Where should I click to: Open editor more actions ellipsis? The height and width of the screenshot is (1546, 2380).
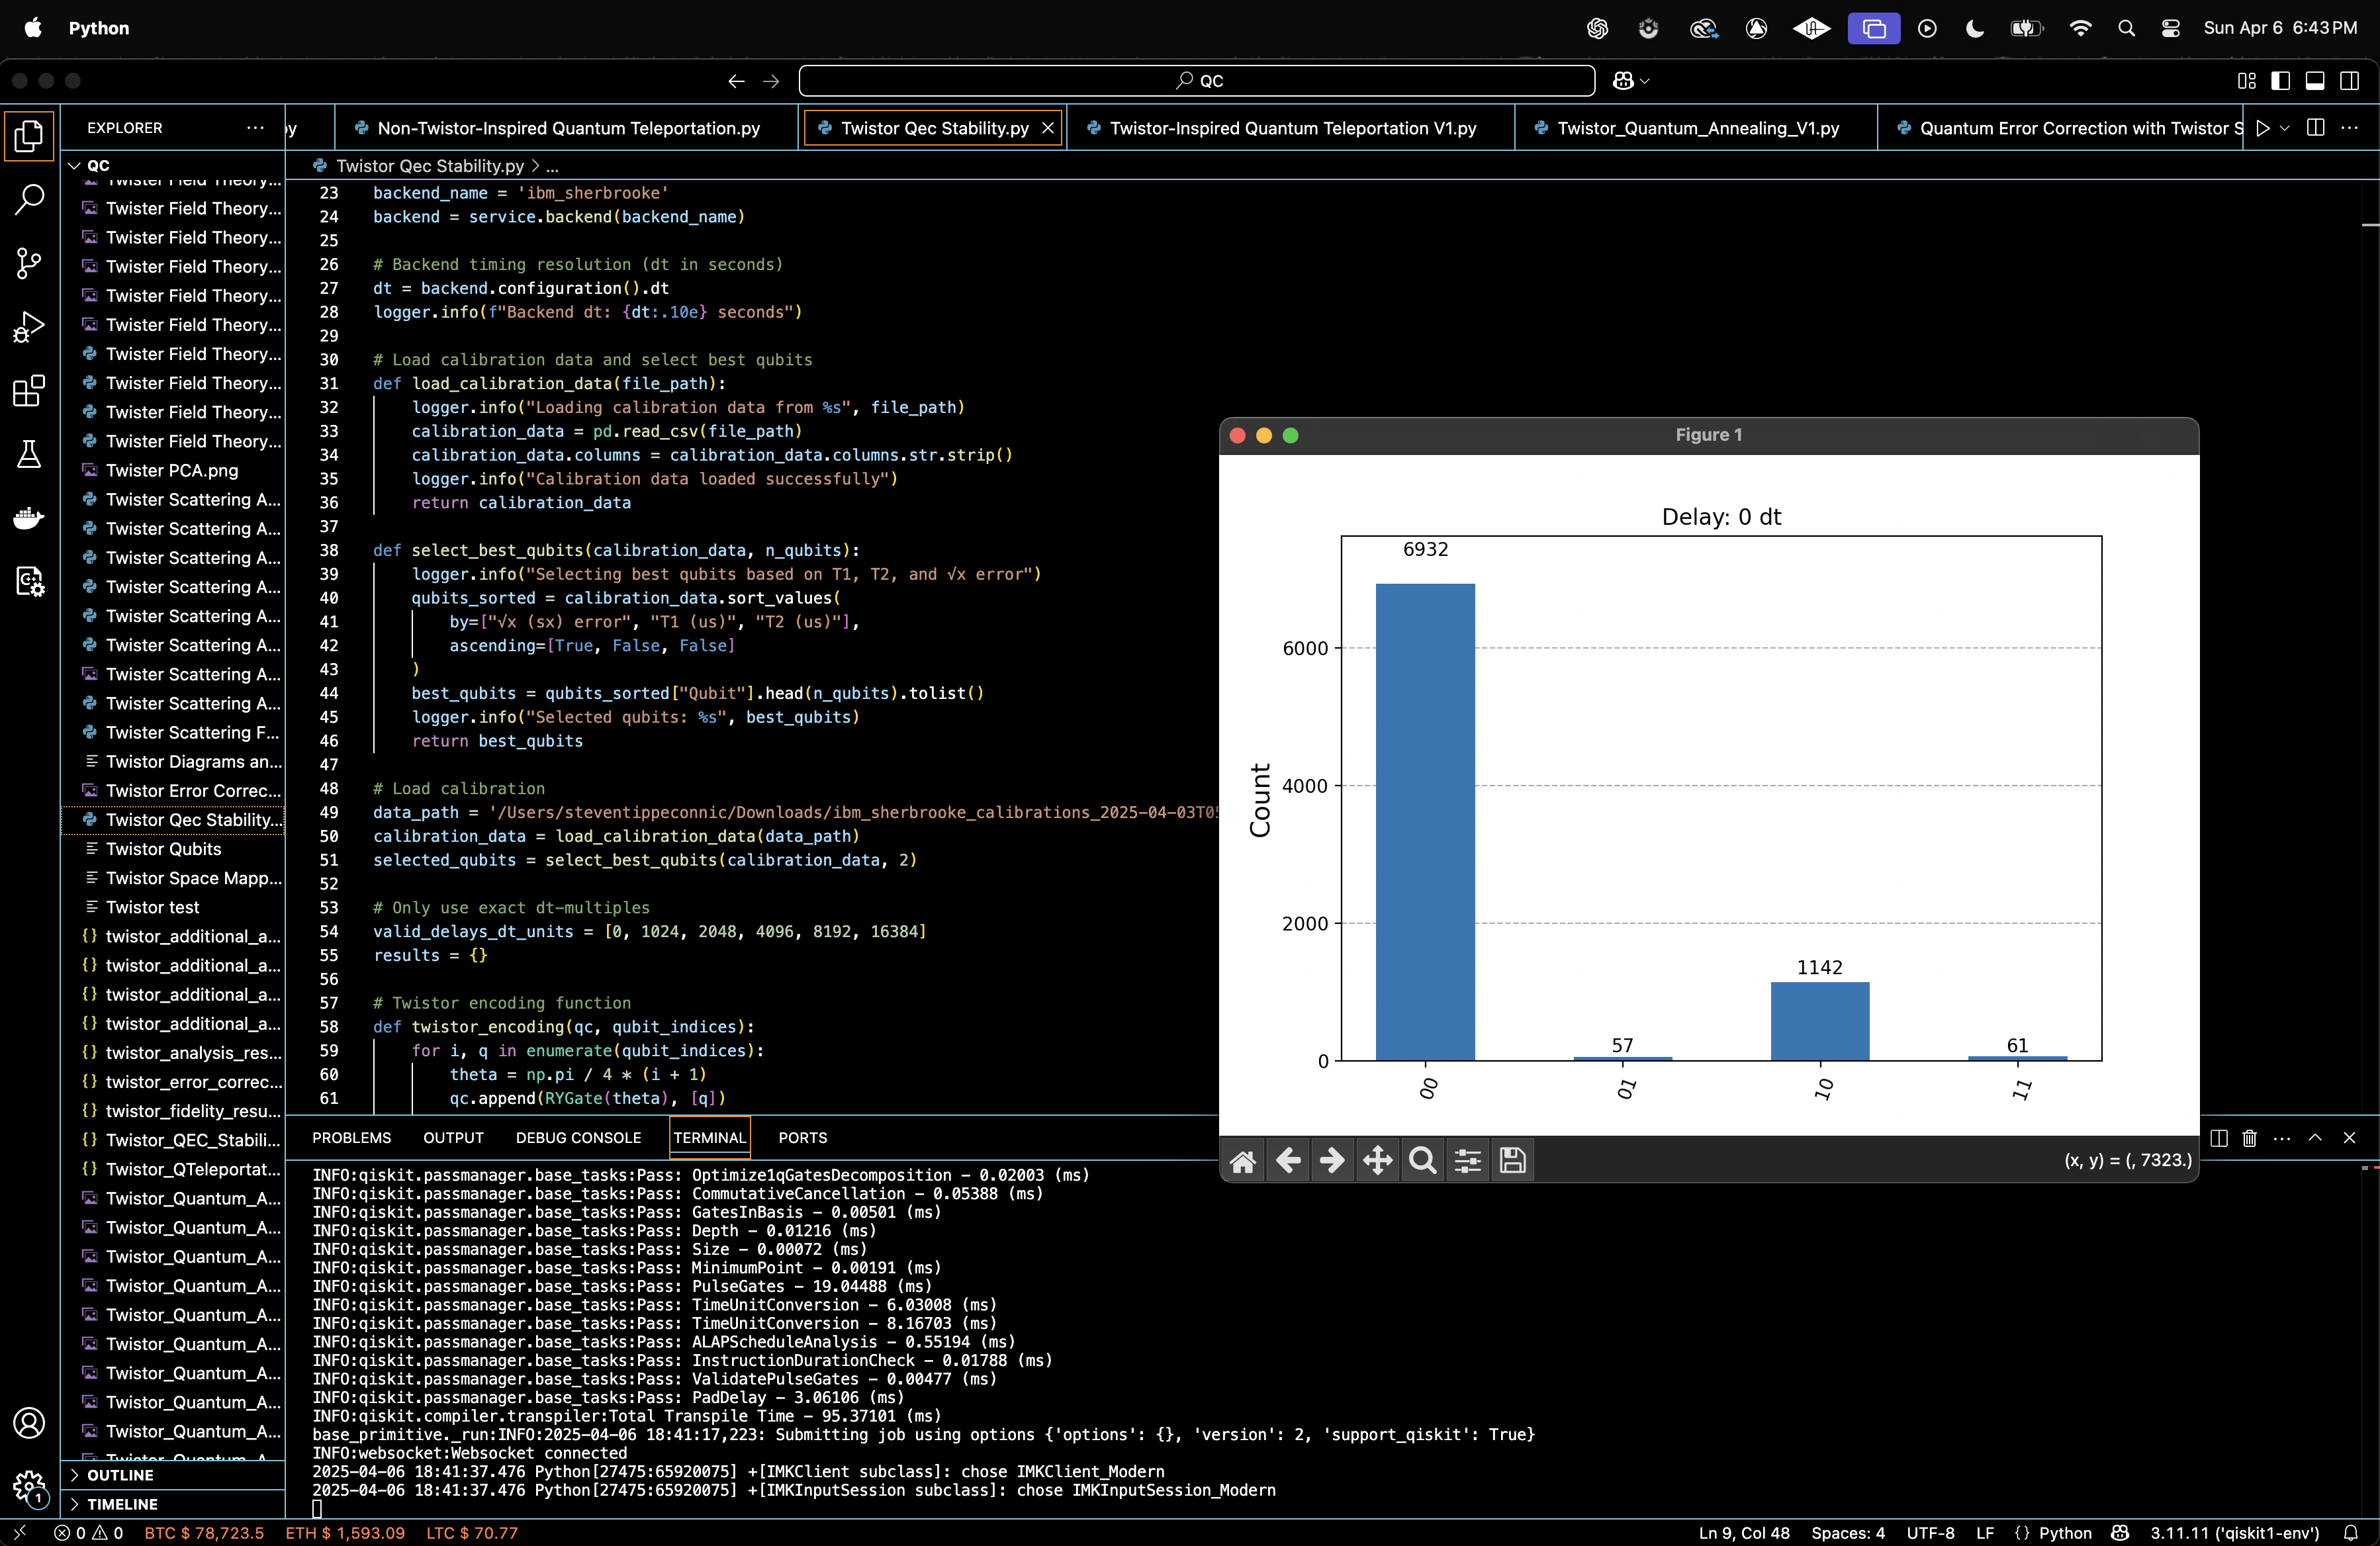click(x=2350, y=128)
